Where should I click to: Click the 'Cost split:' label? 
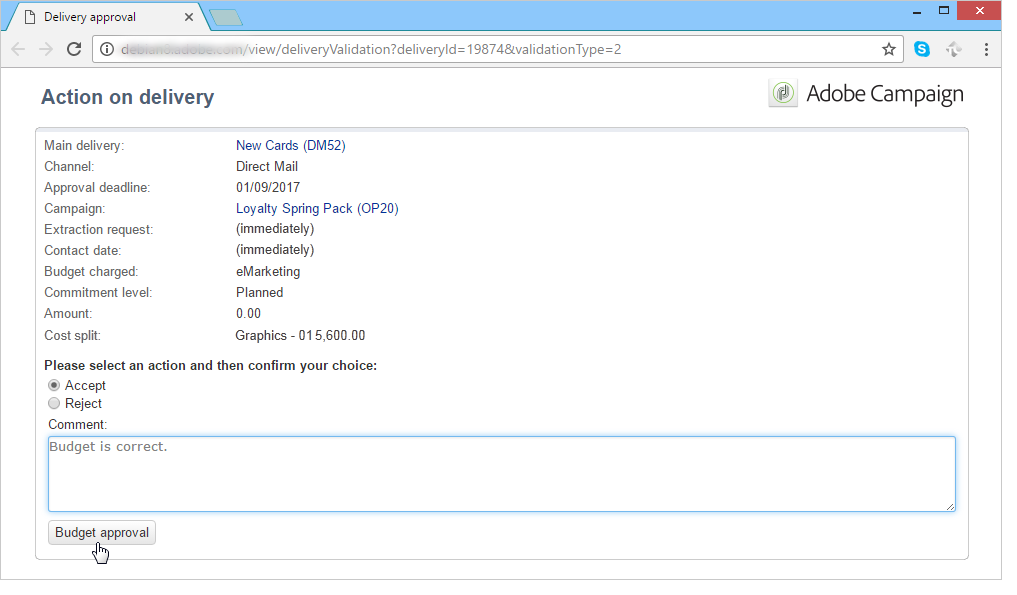pyautogui.click(x=73, y=335)
